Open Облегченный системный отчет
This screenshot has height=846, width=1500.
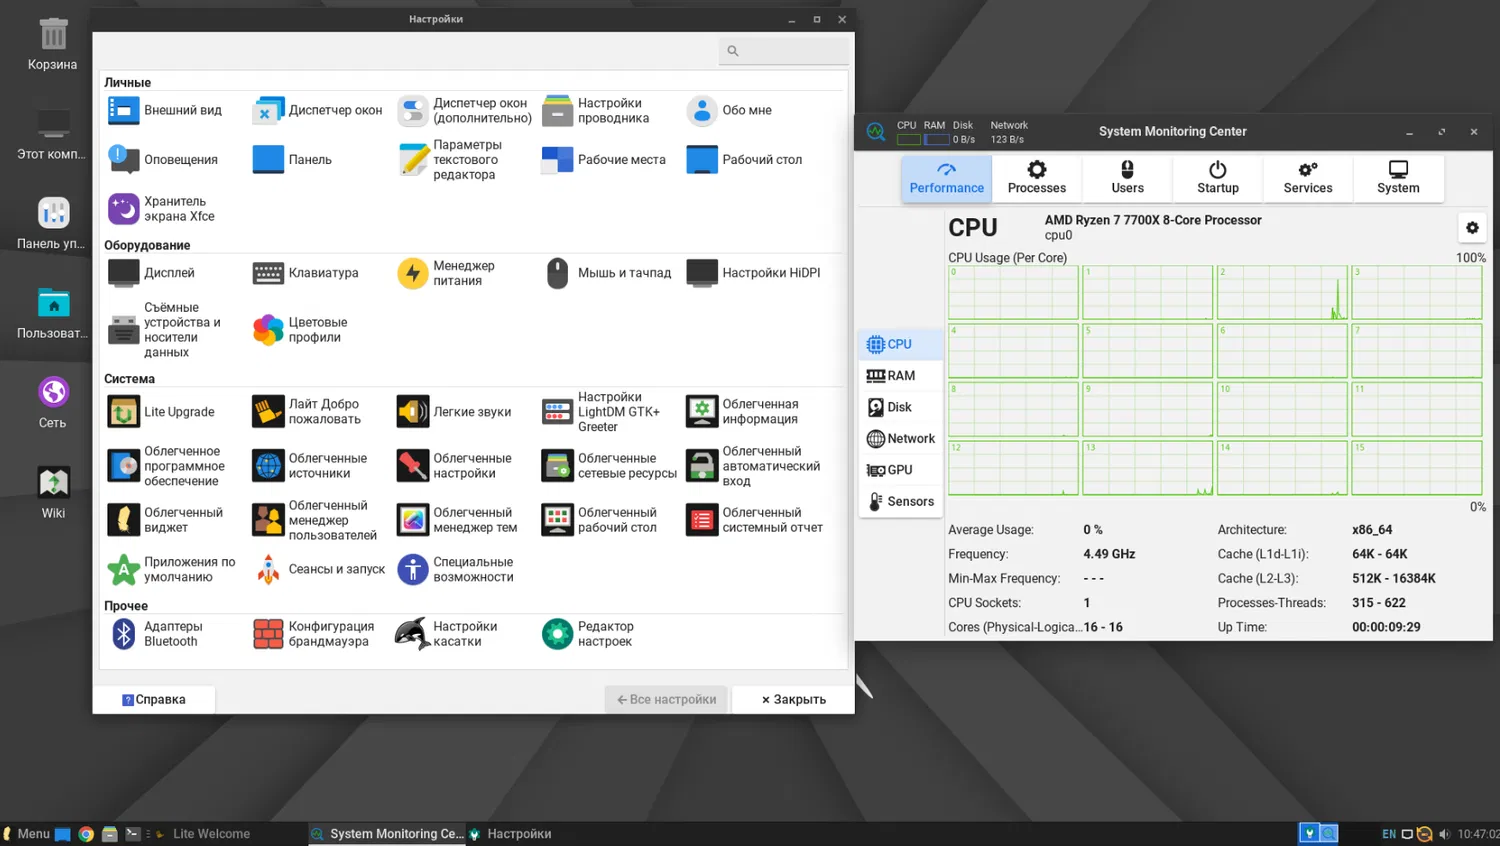point(755,519)
